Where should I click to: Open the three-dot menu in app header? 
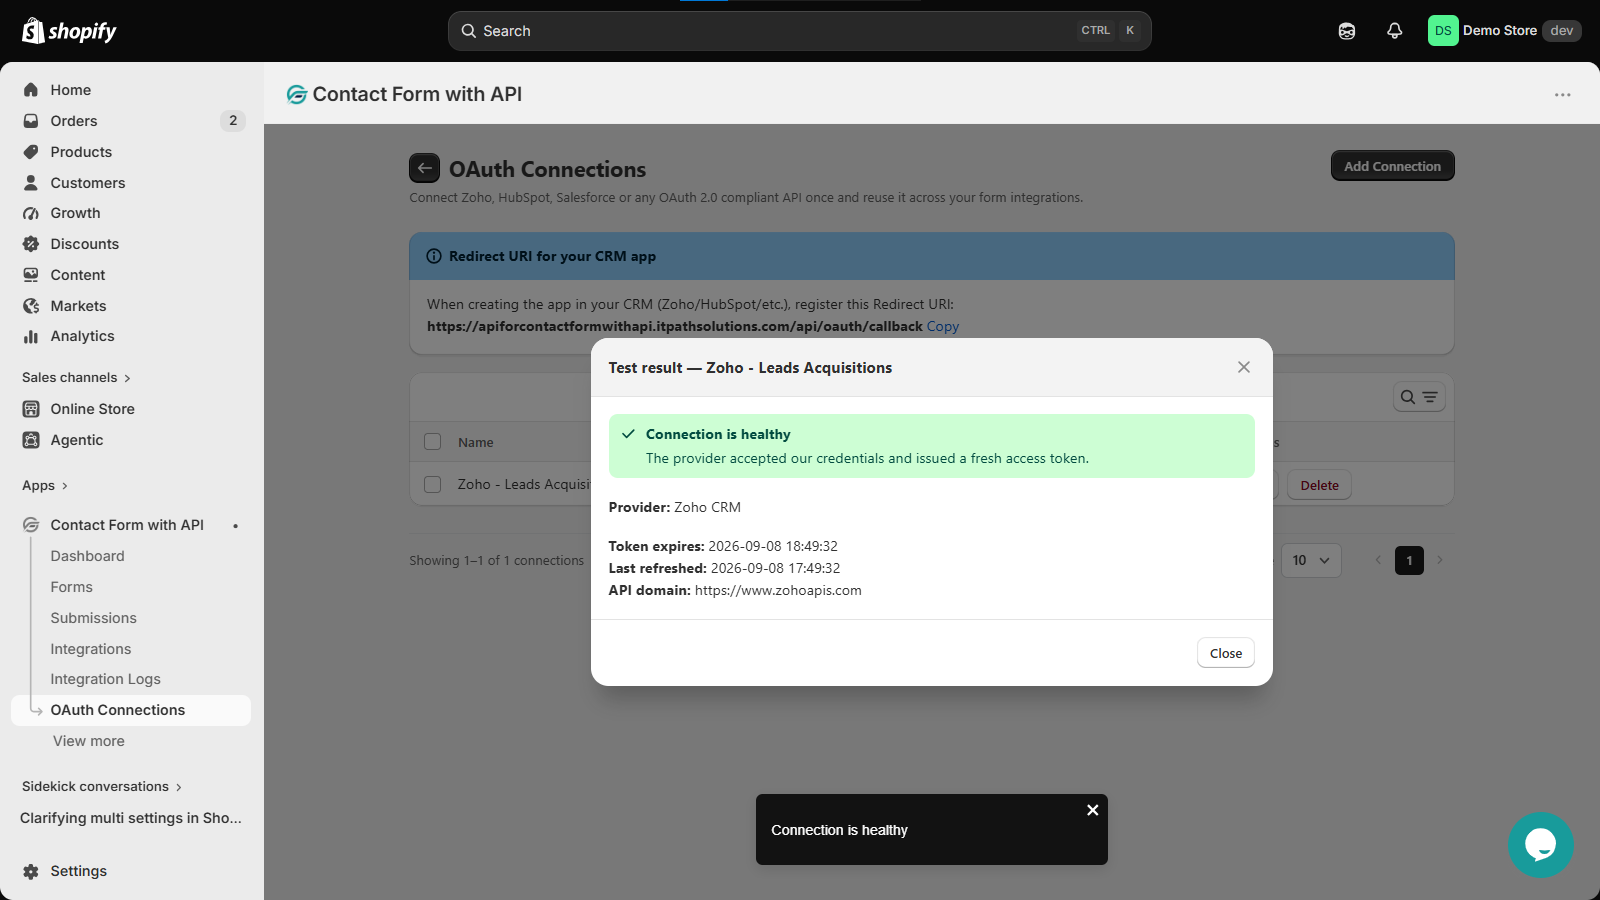pyautogui.click(x=1562, y=94)
